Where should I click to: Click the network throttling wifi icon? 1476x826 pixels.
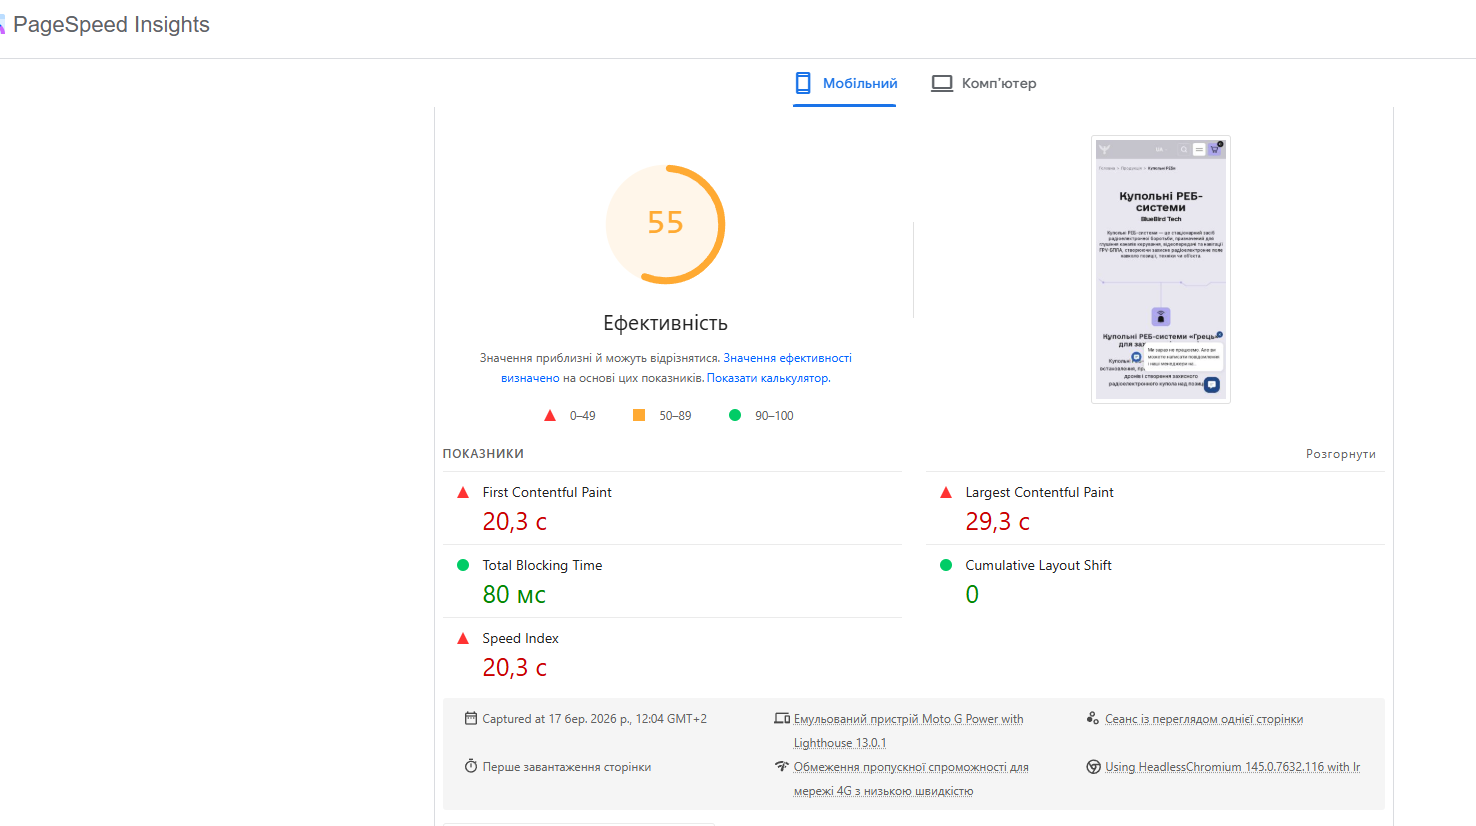coord(782,766)
